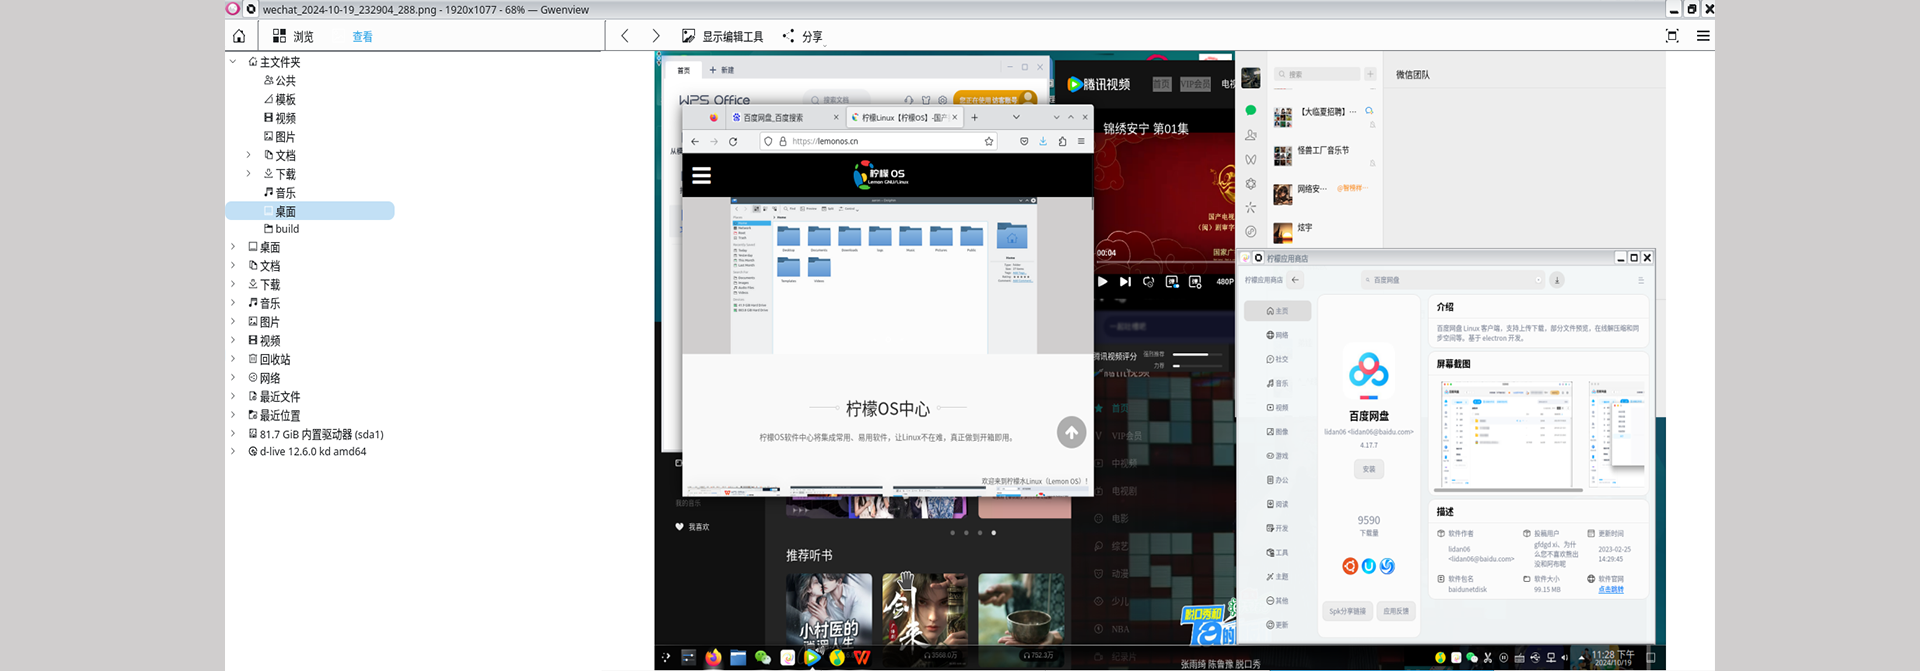This screenshot has width=1920, height=671.
Task: Enter full screen mode icon in toolbar
Action: tap(1672, 36)
